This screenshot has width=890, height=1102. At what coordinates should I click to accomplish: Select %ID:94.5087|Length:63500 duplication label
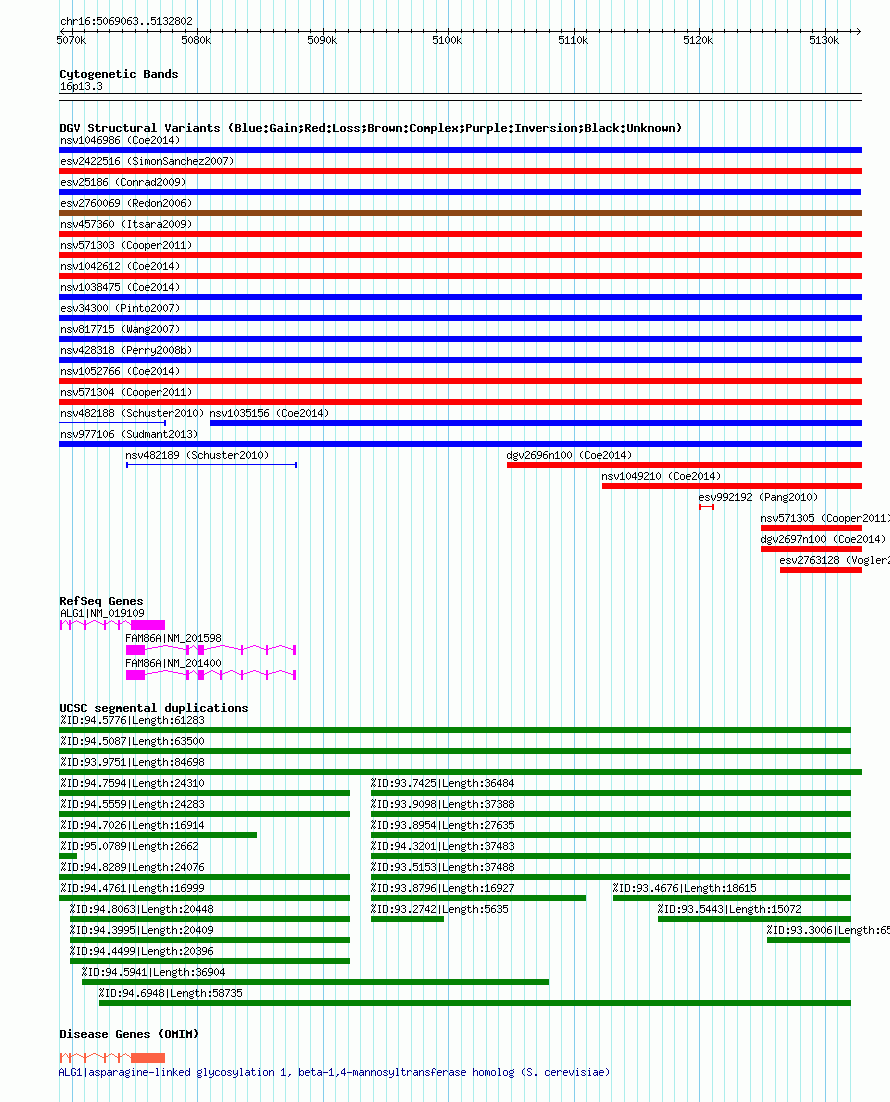[132, 741]
